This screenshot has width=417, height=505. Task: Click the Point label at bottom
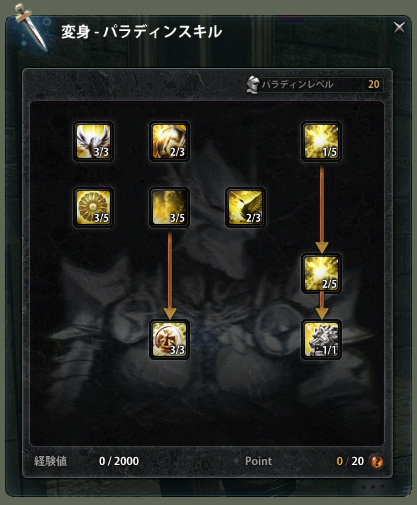(258, 461)
